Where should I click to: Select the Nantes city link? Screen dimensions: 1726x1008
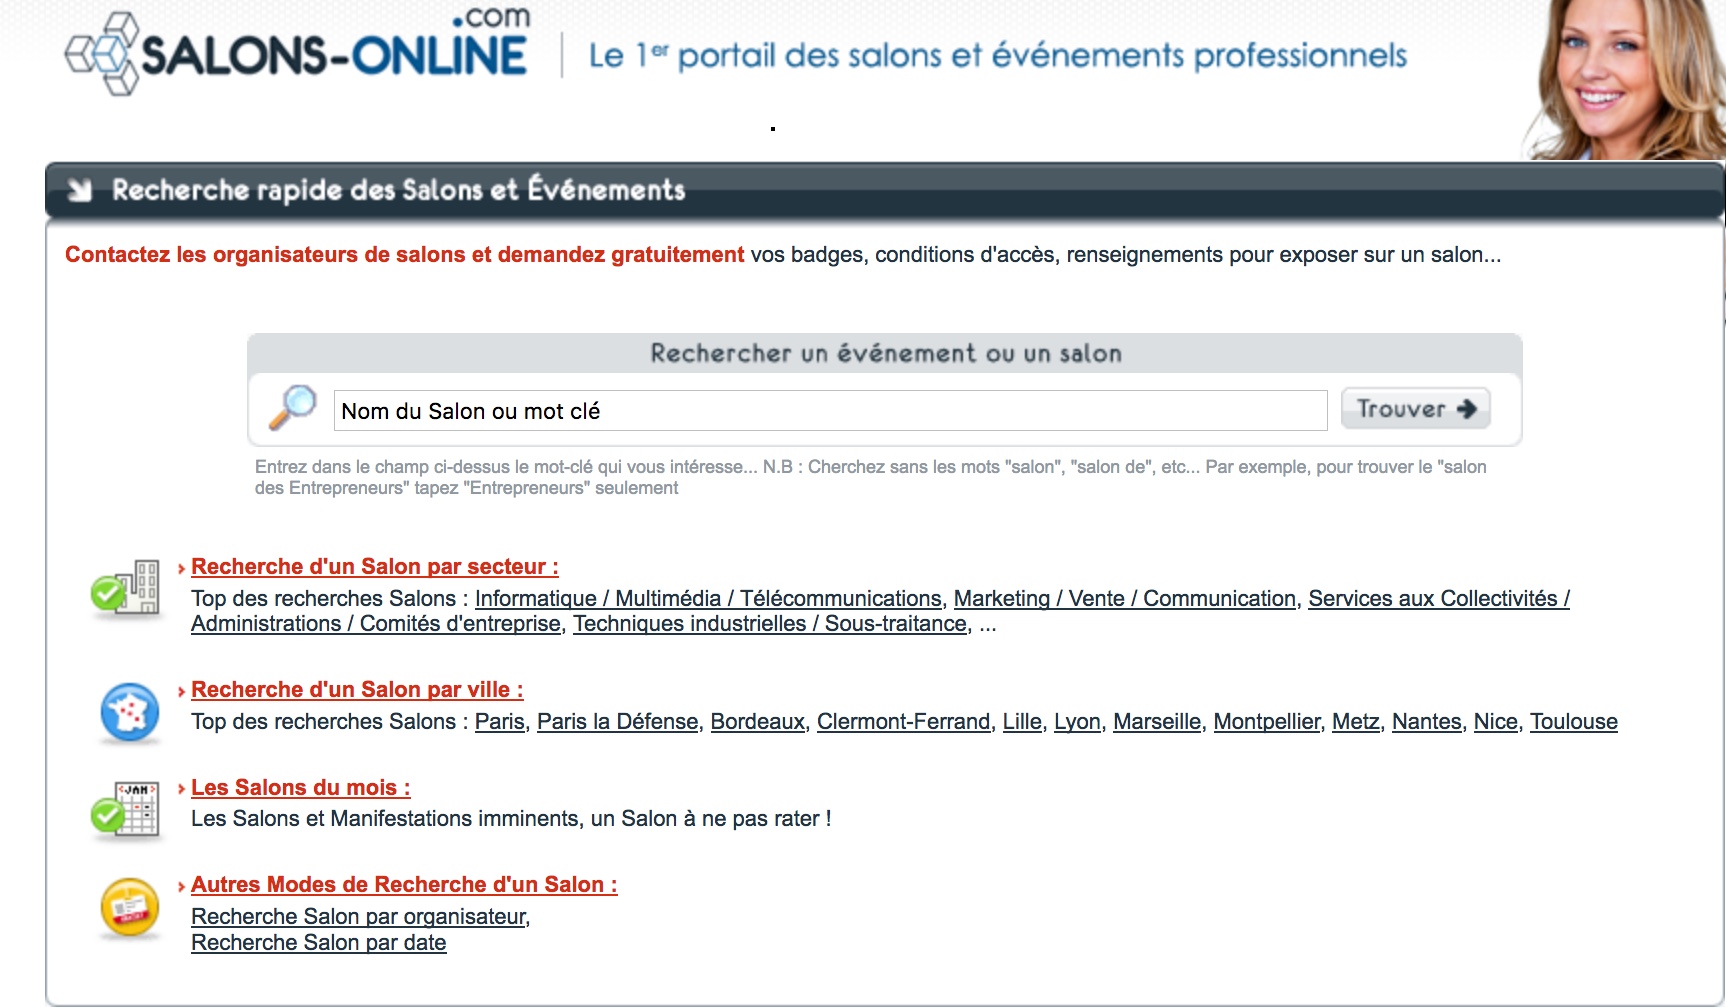click(x=1427, y=722)
